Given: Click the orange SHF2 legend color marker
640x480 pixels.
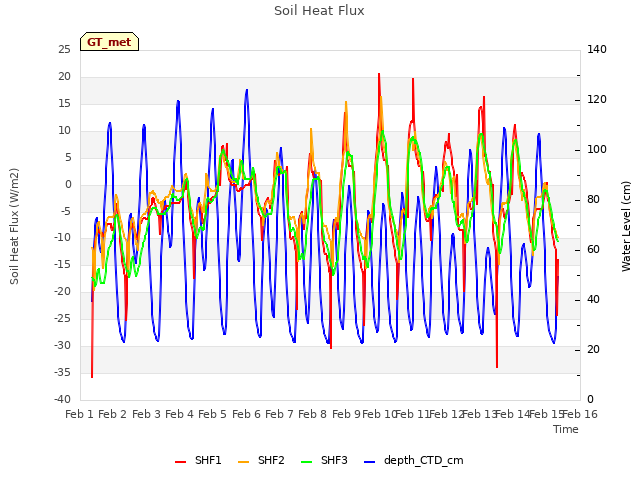Looking at the screenshot, I should (x=243, y=462).
